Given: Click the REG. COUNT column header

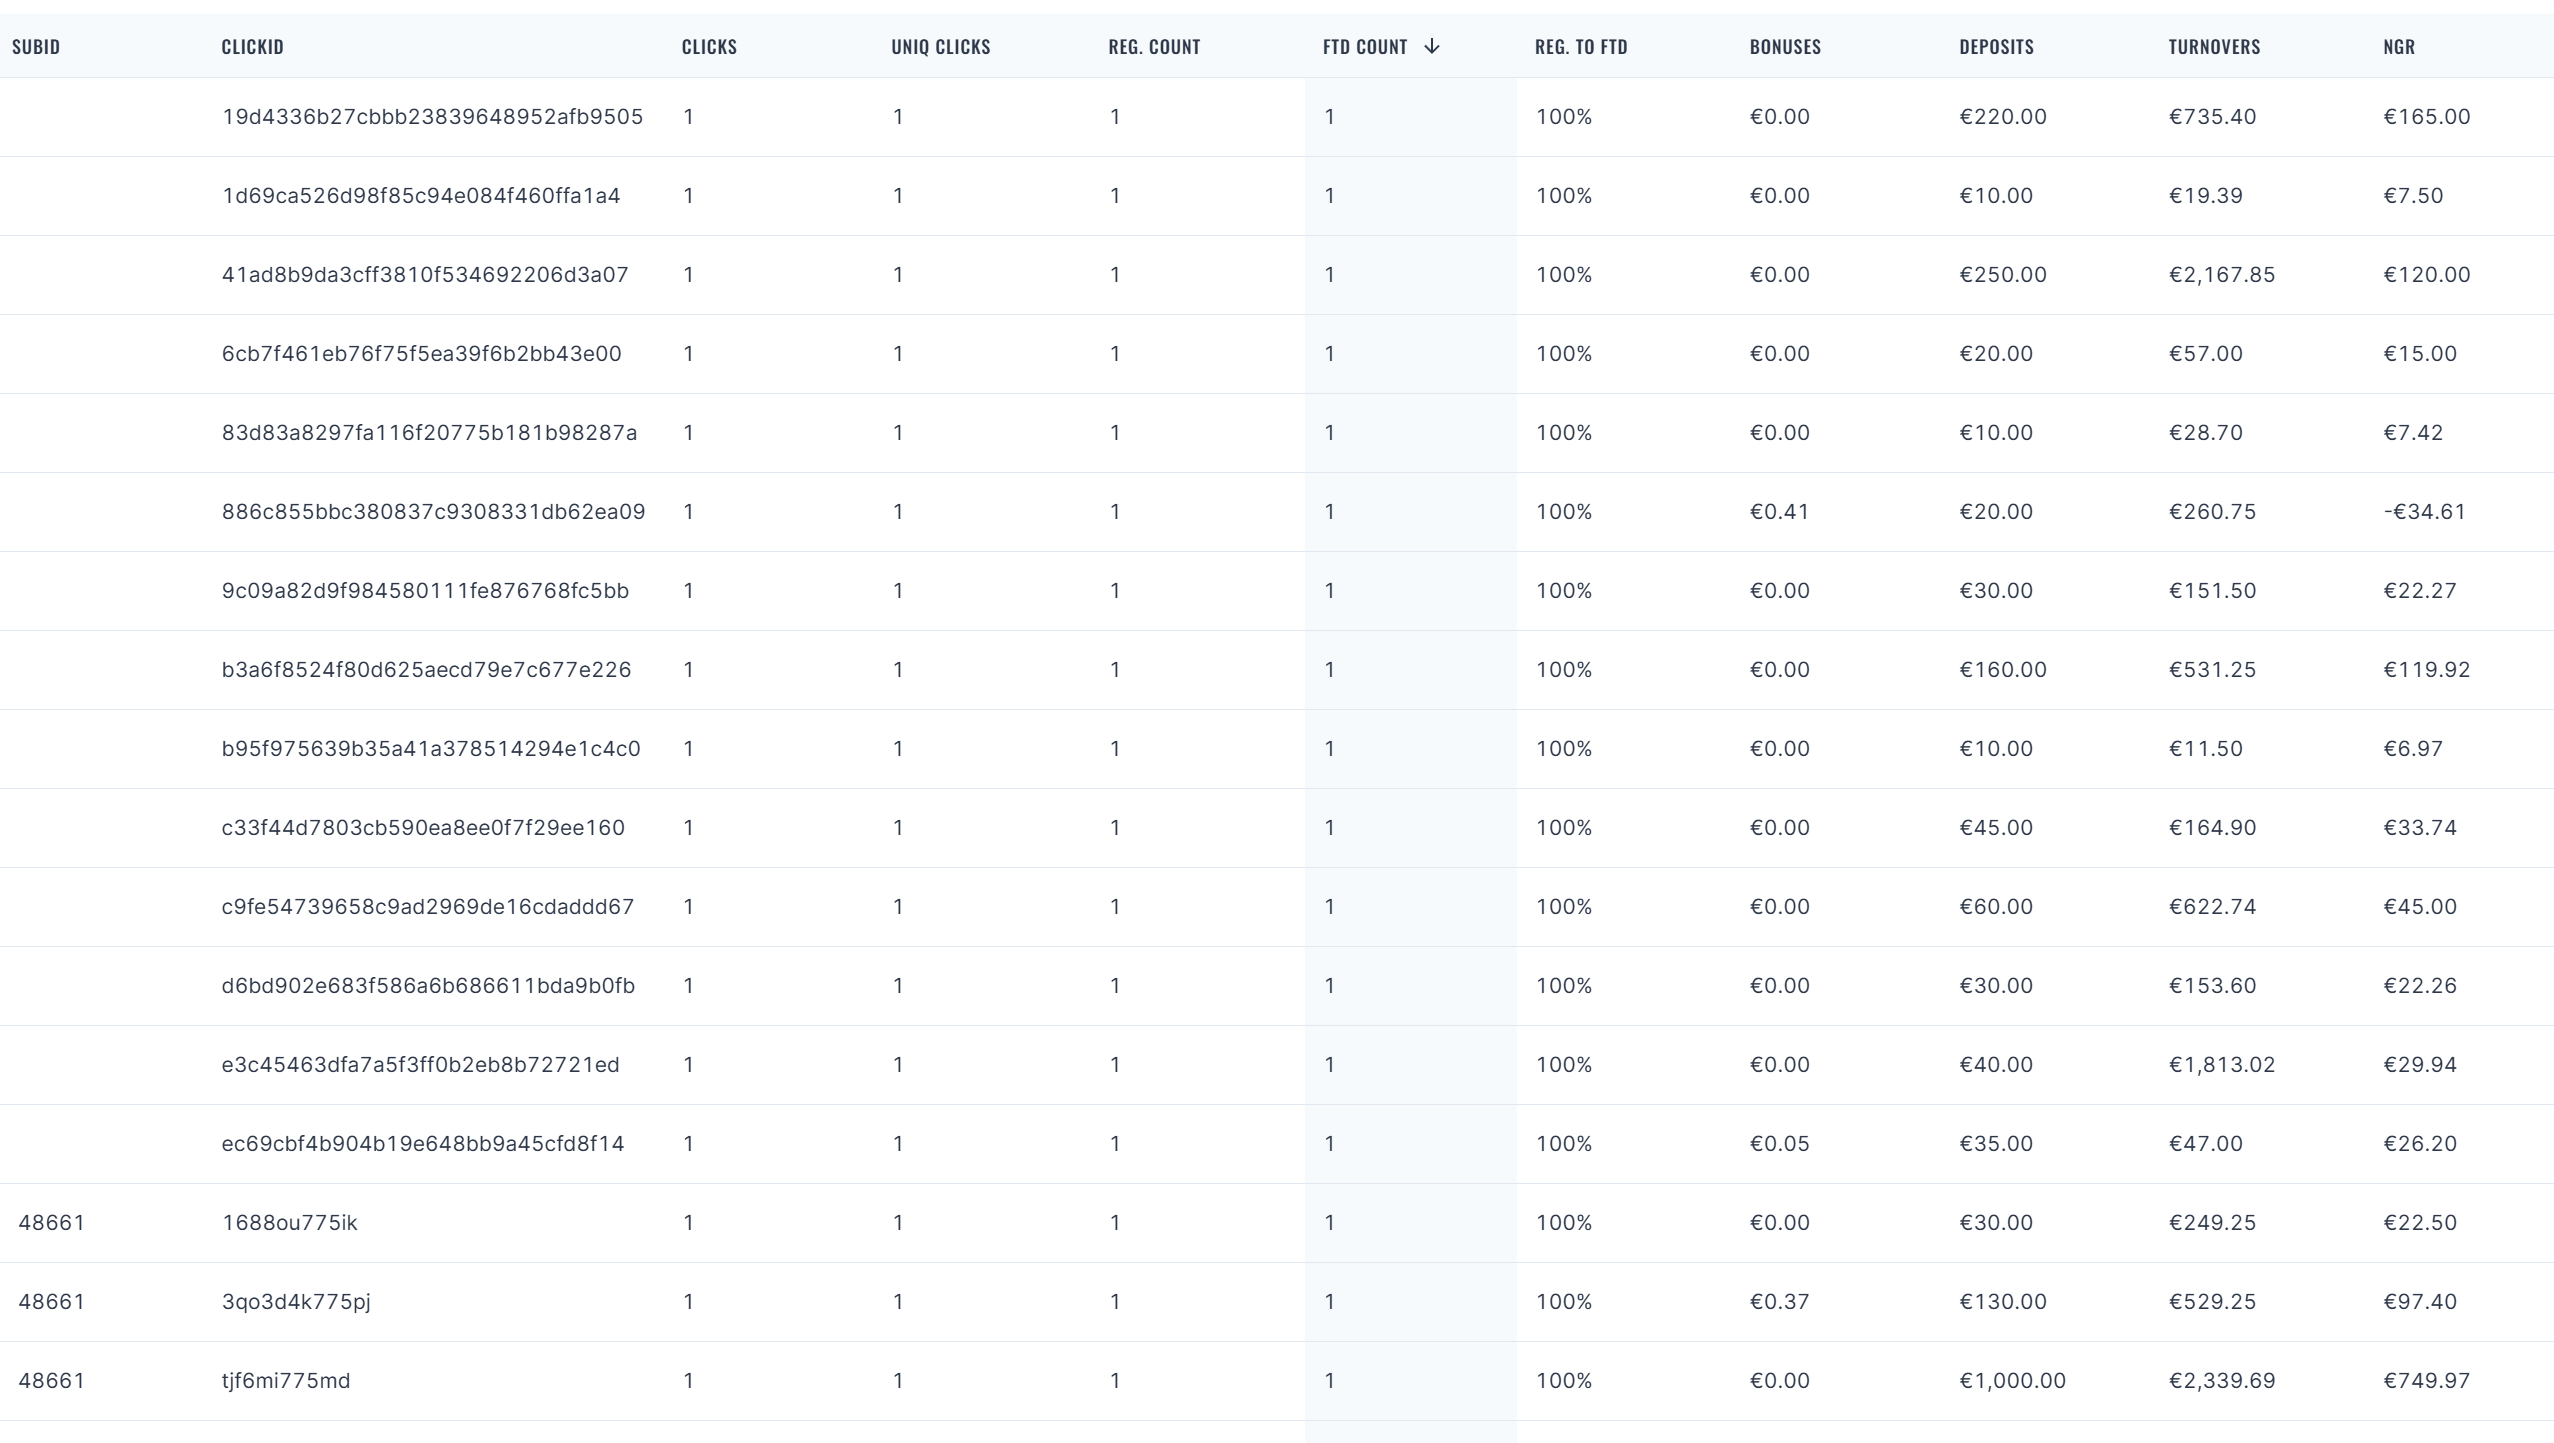Looking at the screenshot, I should click(1154, 47).
